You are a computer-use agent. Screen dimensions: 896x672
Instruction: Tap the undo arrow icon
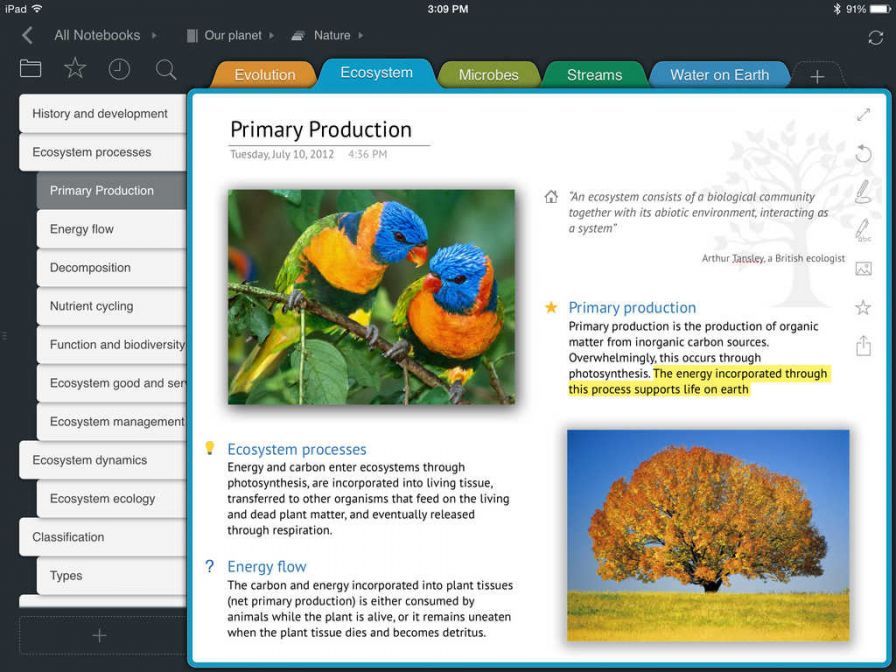[863, 154]
